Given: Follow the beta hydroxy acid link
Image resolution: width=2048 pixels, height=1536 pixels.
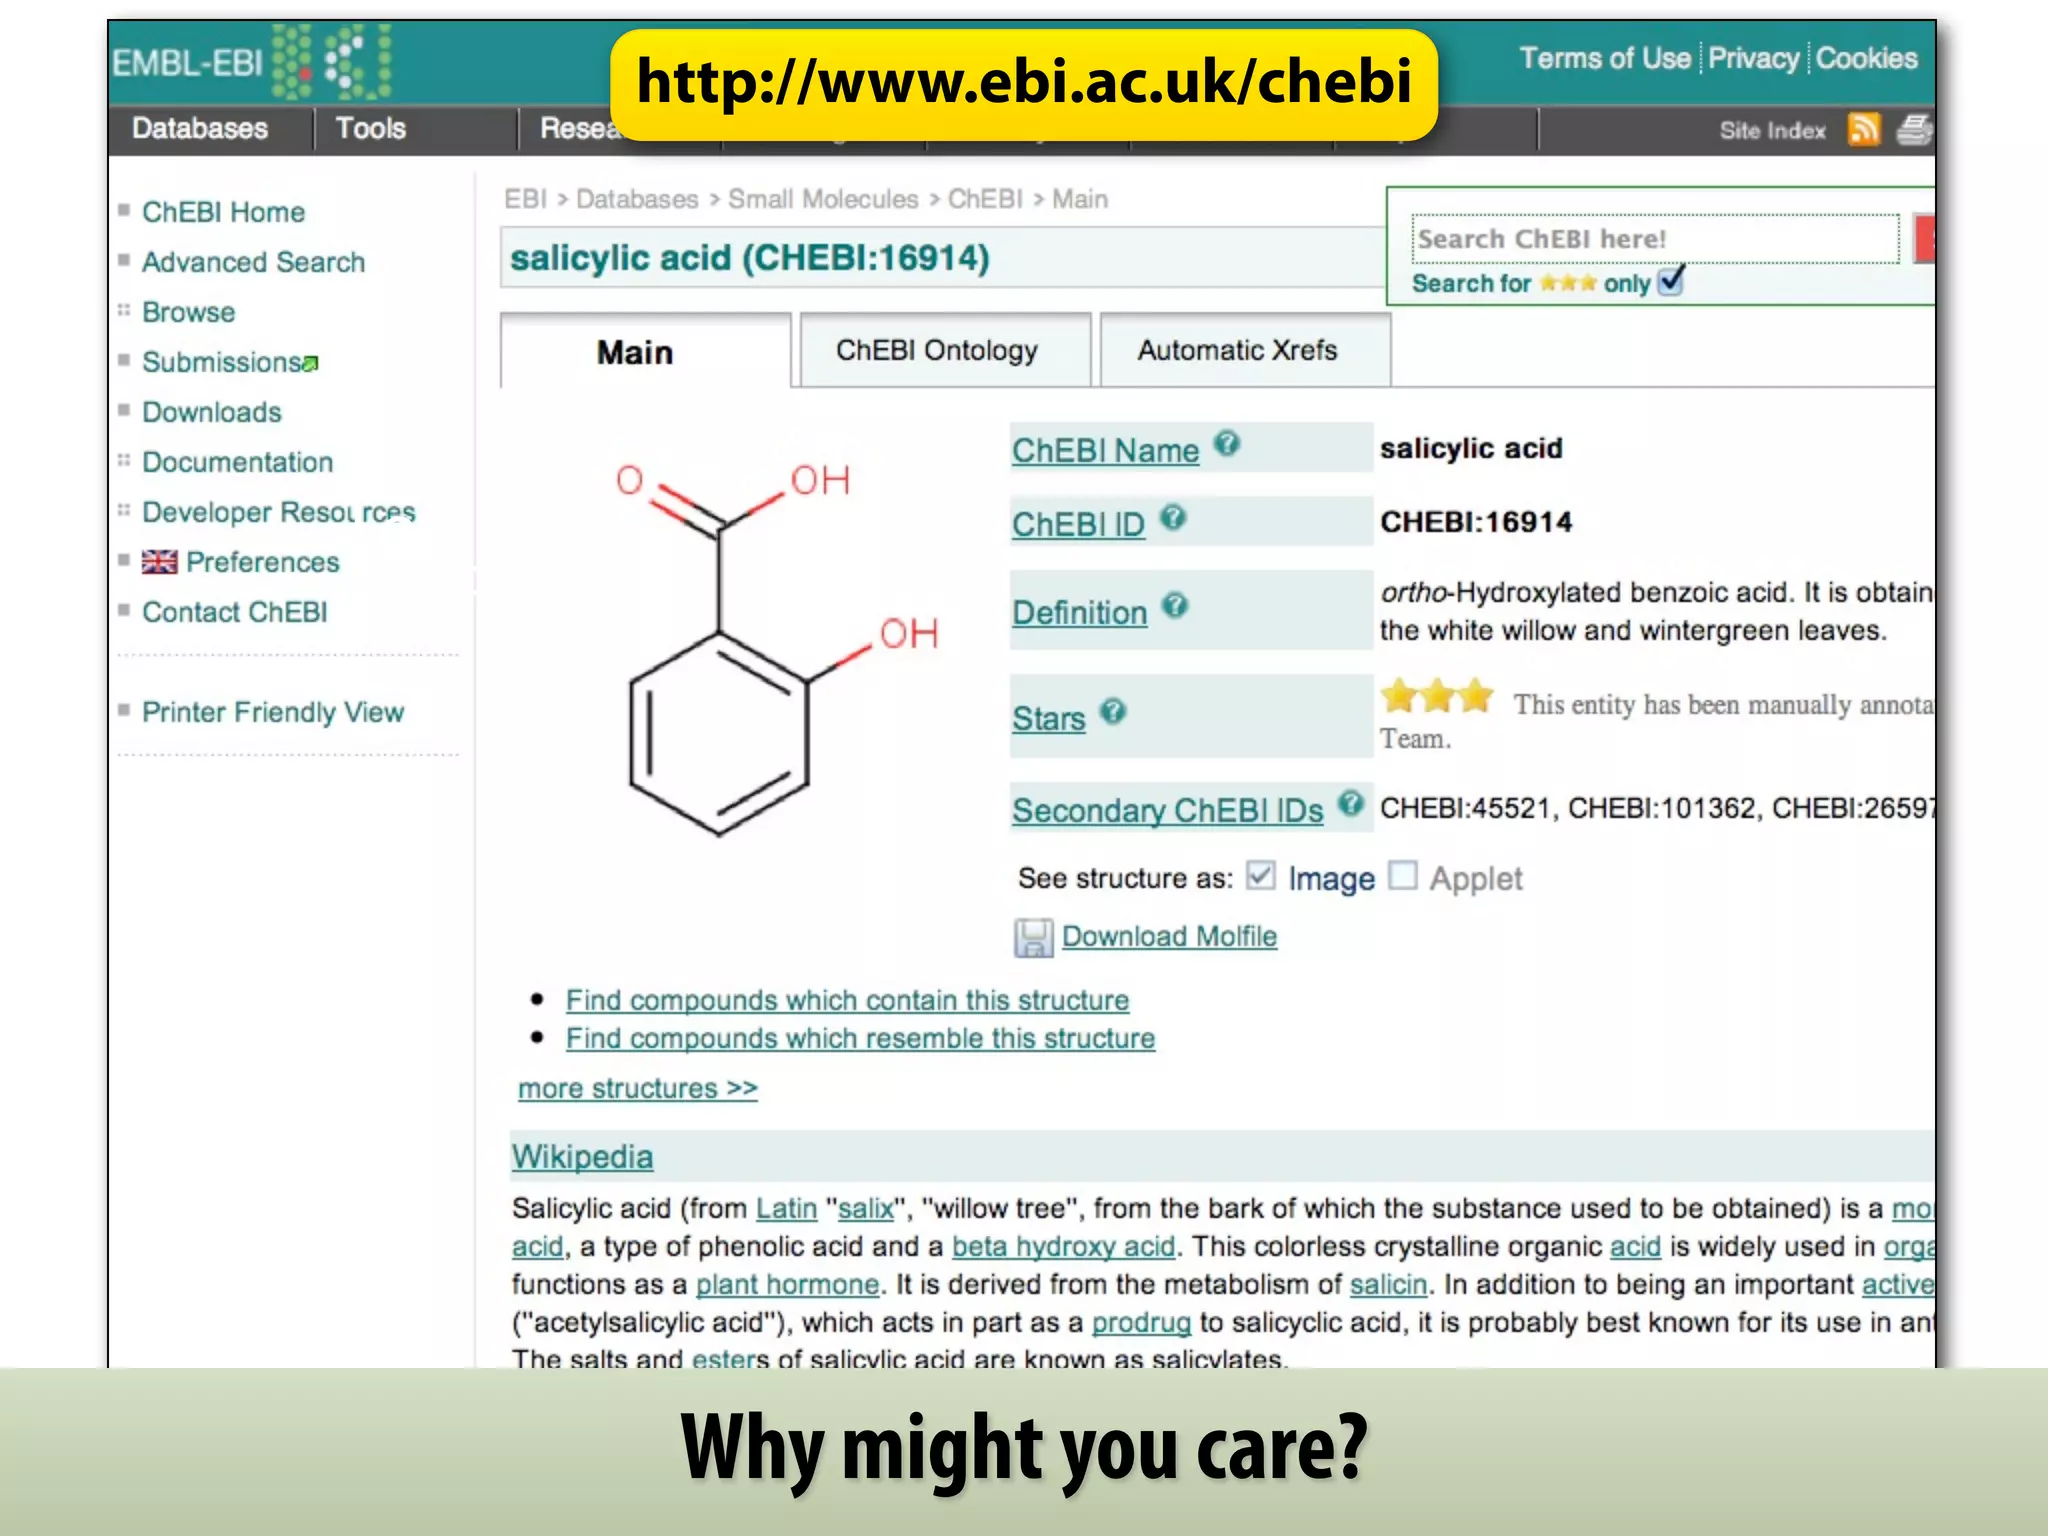Looking at the screenshot, I should tap(1063, 1246).
